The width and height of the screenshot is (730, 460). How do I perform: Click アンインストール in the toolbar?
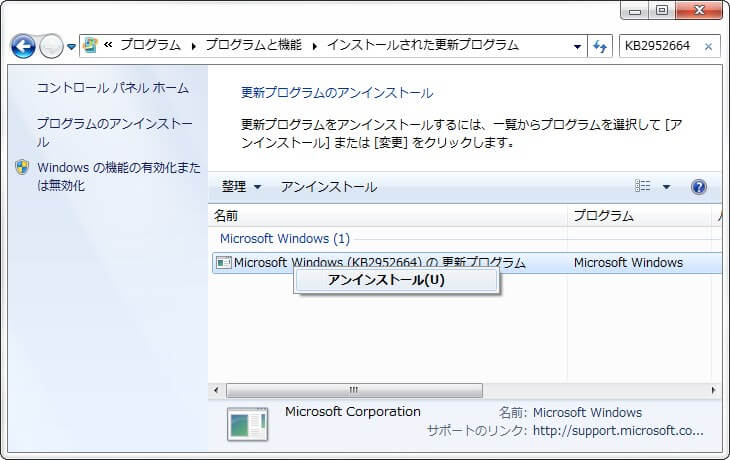coord(329,187)
